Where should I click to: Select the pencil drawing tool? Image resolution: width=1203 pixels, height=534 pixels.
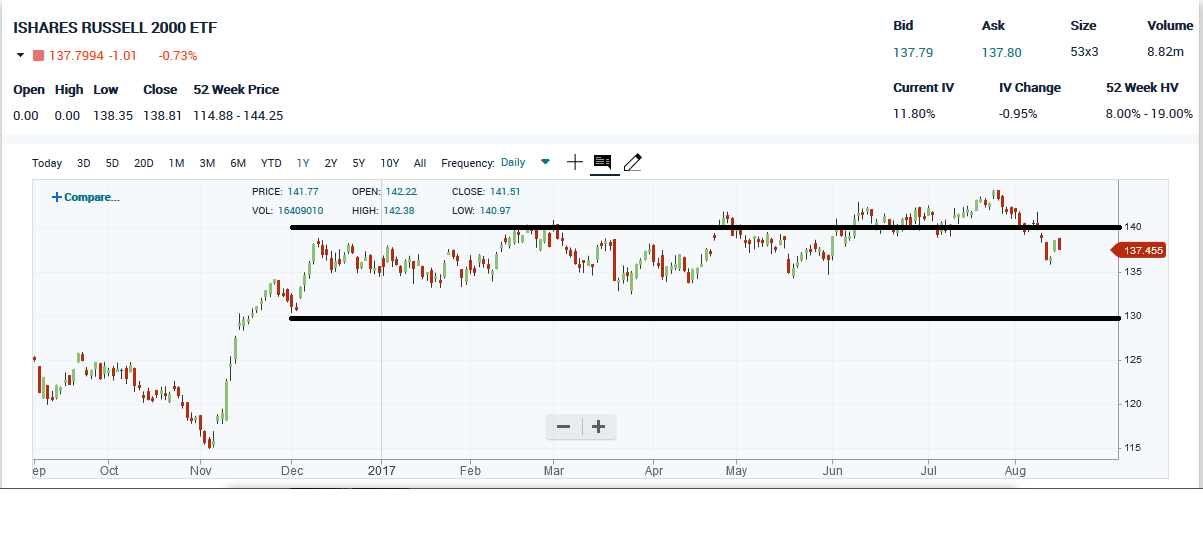pos(632,162)
